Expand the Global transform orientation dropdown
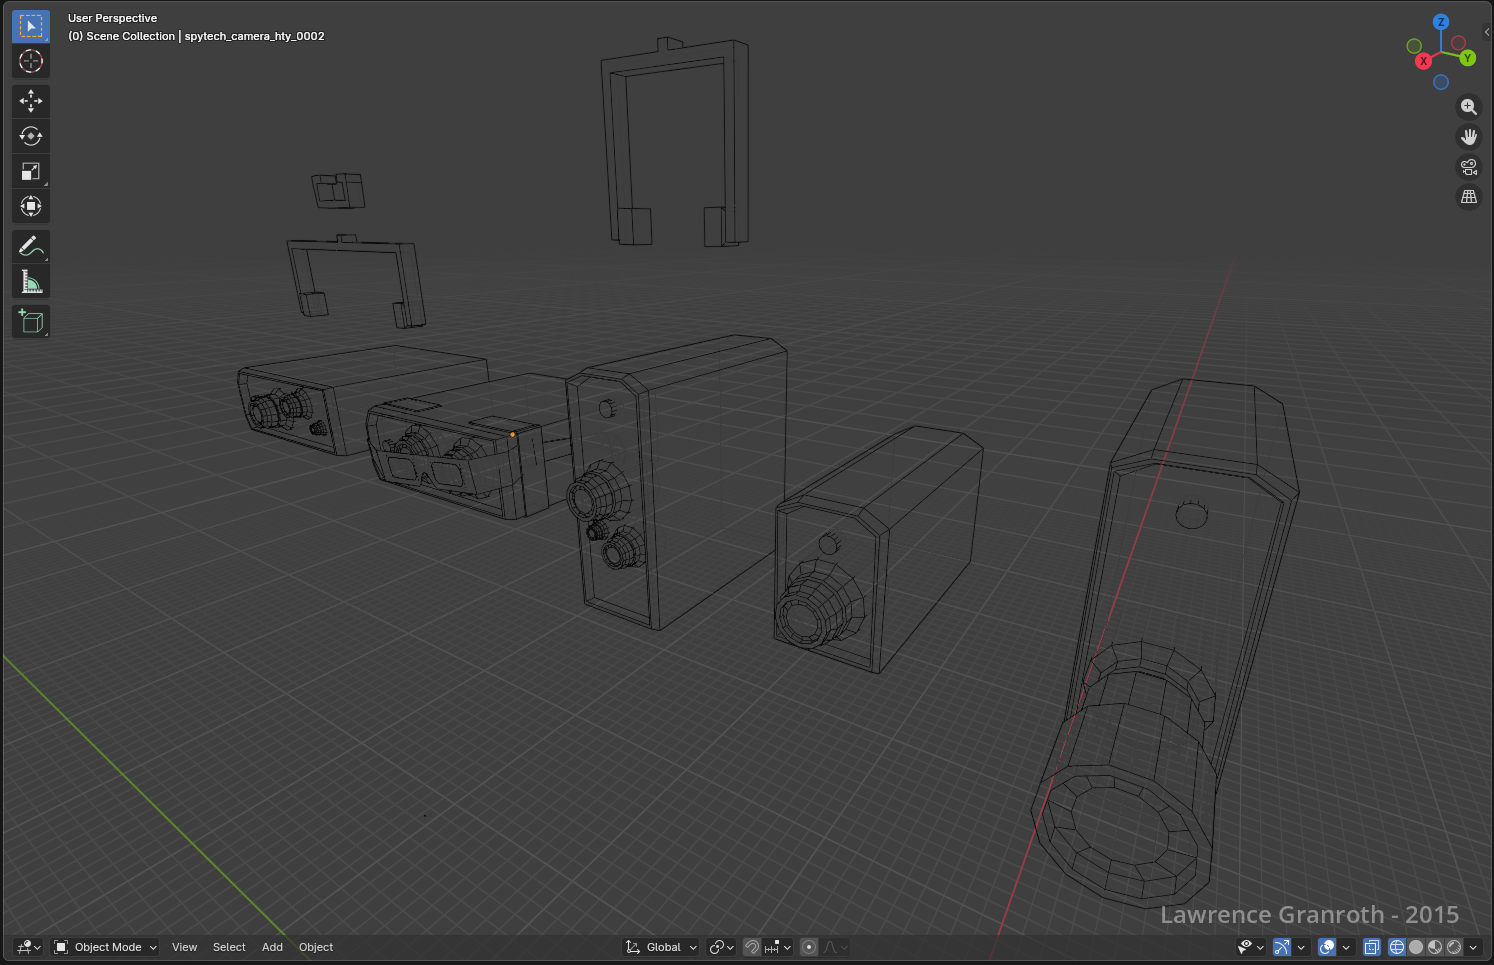The height and width of the screenshot is (965, 1494). click(662, 947)
